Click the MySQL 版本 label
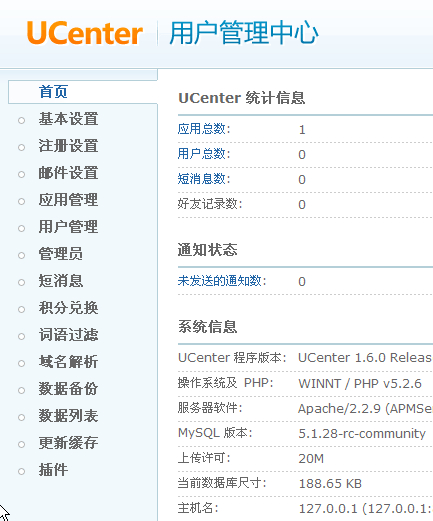This screenshot has height=521, width=433. pyautogui.click(x=215, y=433)
